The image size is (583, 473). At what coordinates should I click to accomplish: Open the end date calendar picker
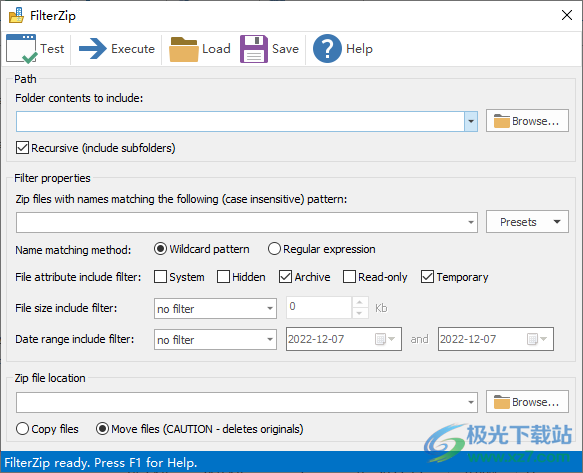point(537,339)
